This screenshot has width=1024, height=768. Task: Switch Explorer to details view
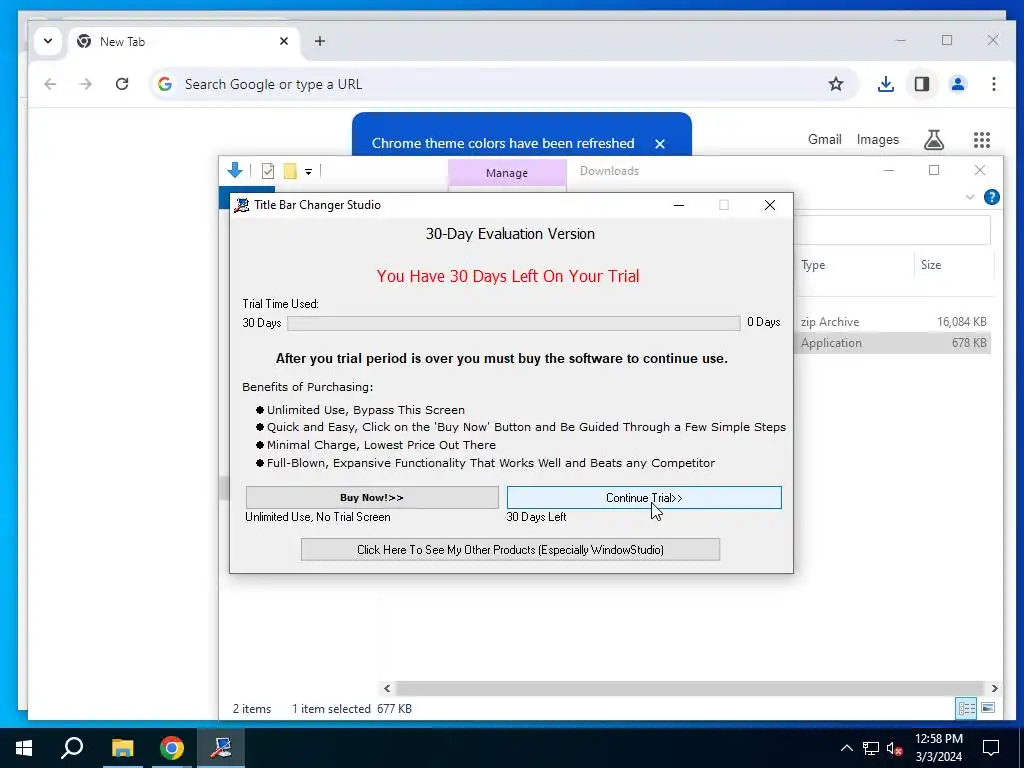[x=966, y=709]
